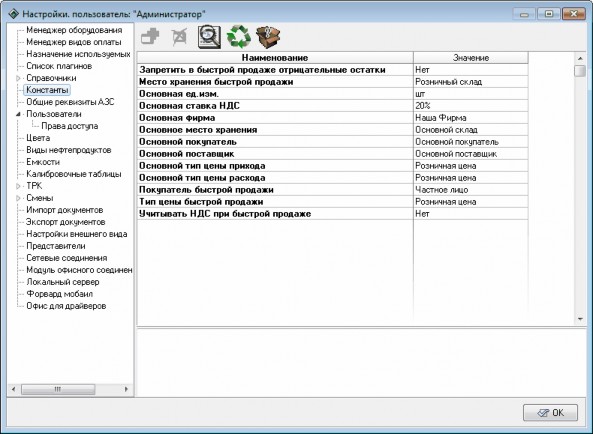Screen dimensions: 593x434
Task: Click the green recycle refresh icon
Action: (239, 37)
